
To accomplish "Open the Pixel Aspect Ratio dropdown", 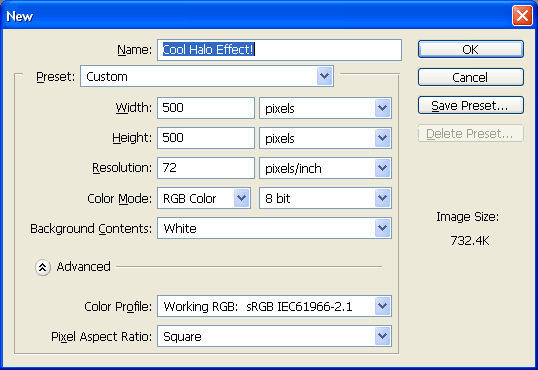I will [x=274, y=336].
